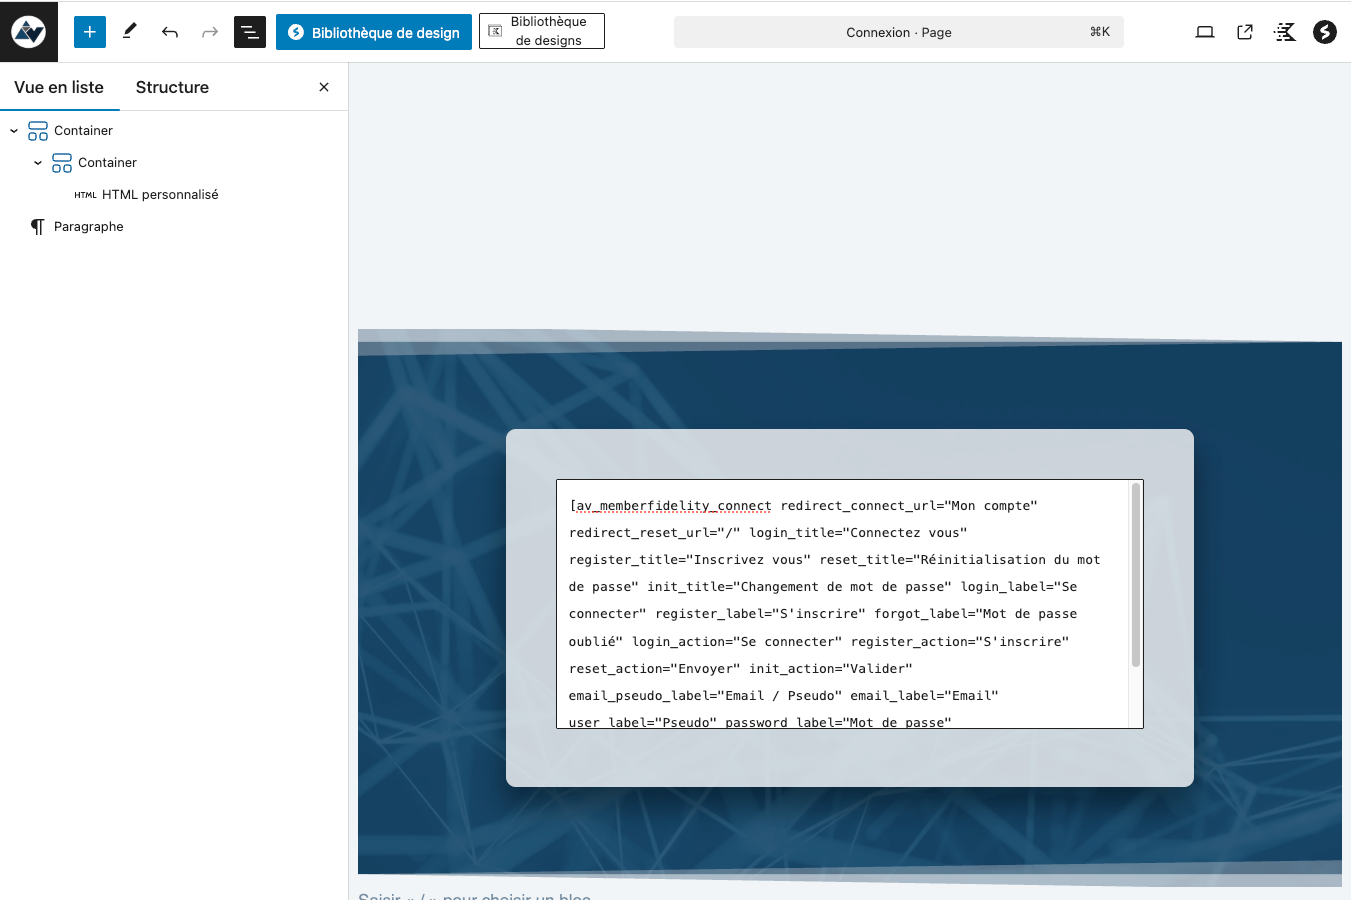Select the Paragraphe block via its ¶ icon
This screenshot has width=1351, height=900.
pyautogui.click(x=37, y=226)
